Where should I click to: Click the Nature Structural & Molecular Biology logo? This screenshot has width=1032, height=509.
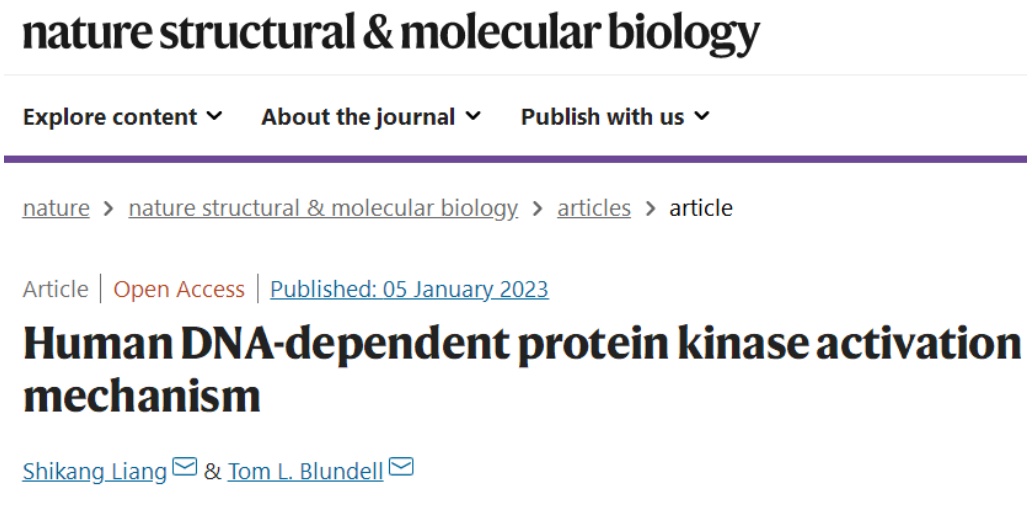point(391,33)
